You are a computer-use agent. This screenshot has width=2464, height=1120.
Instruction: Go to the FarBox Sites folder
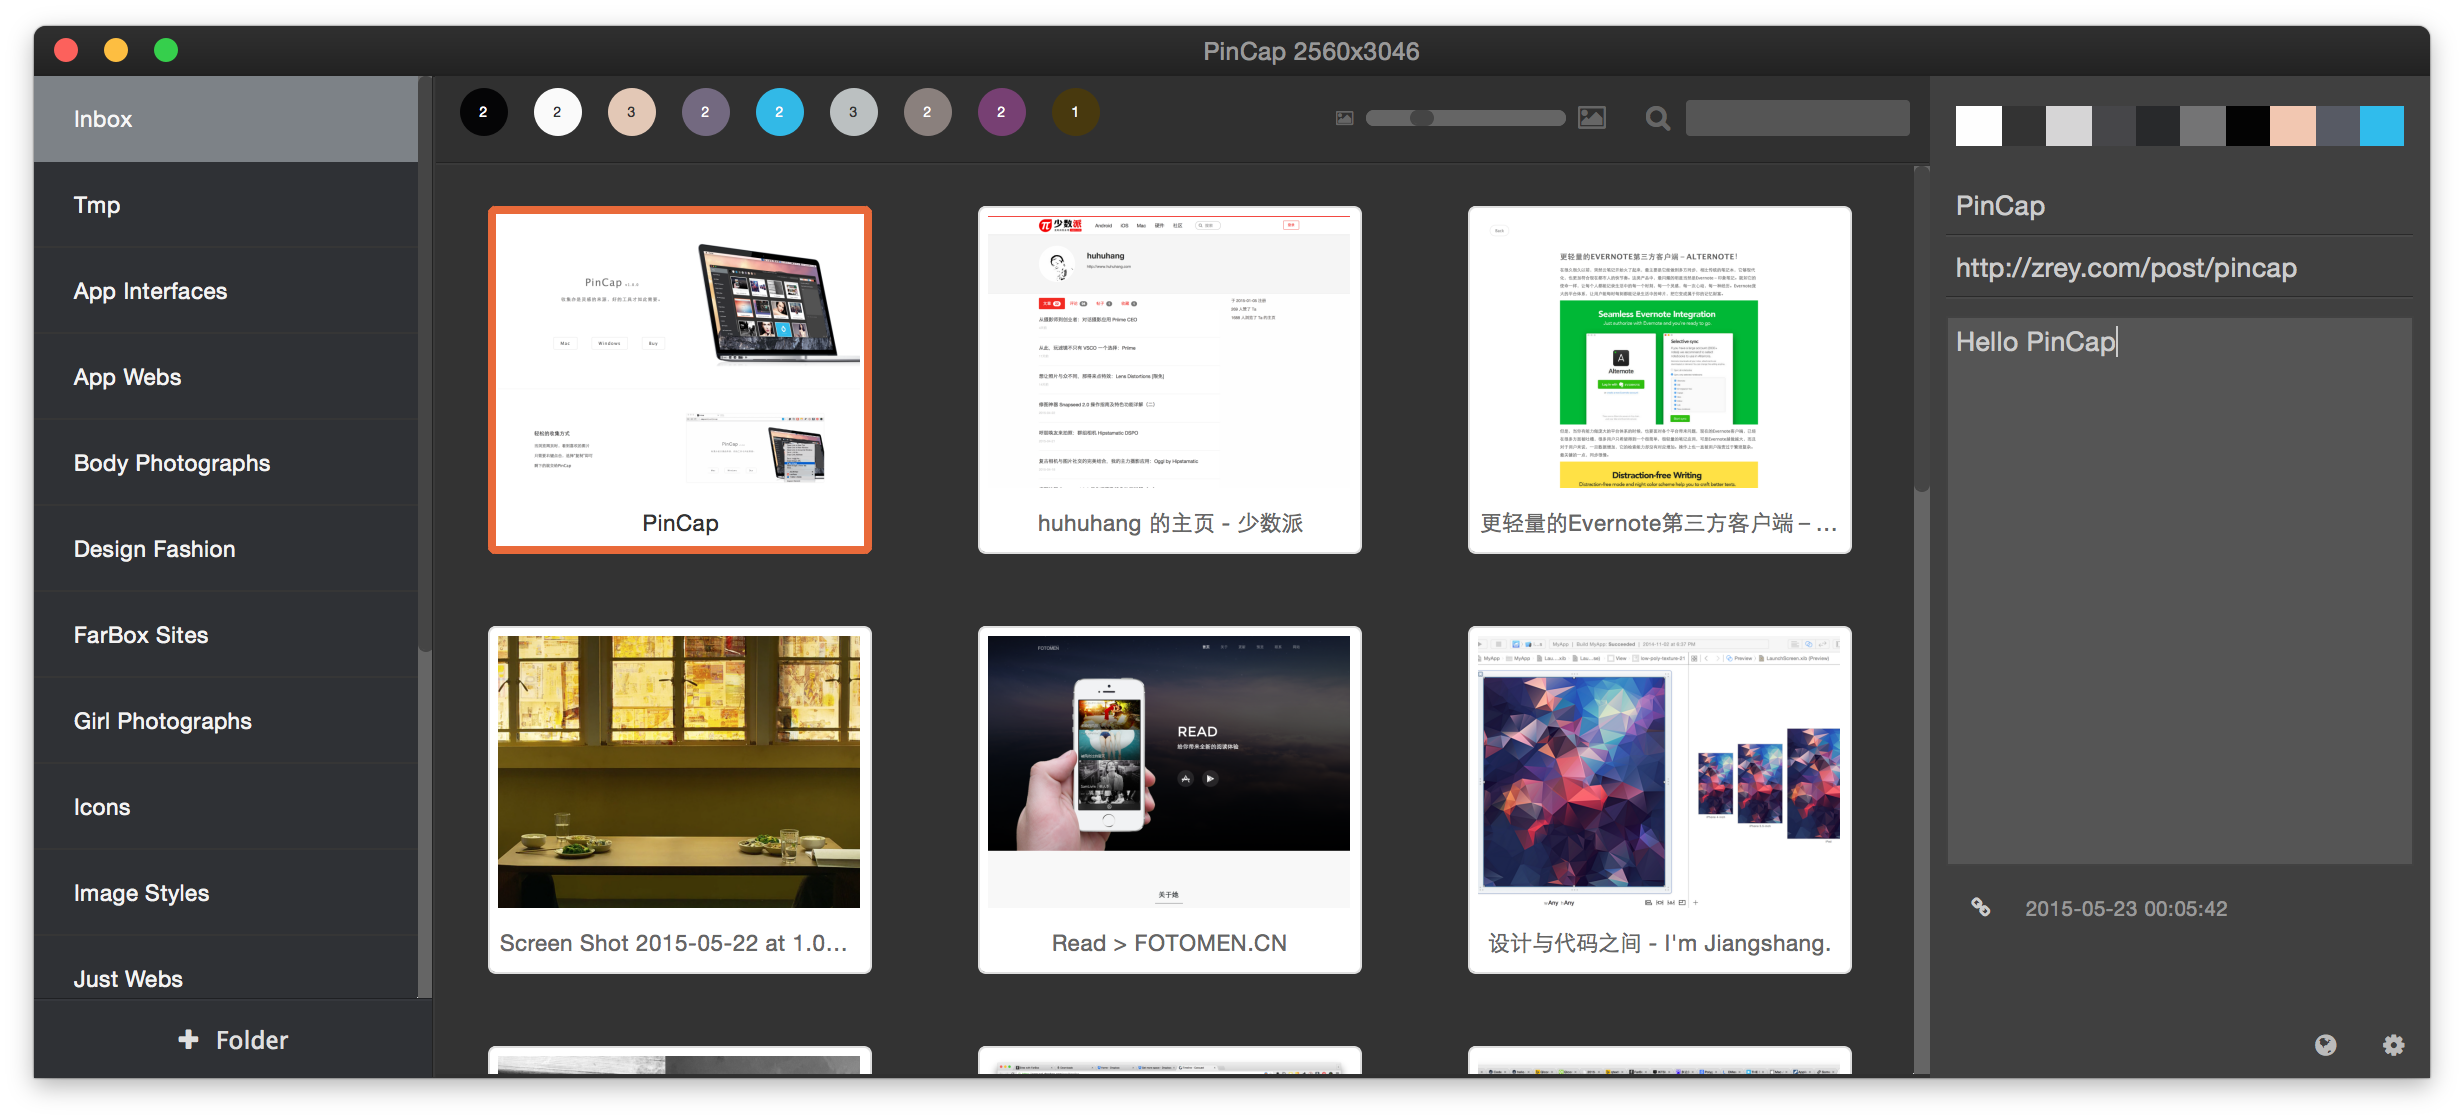coord(140,635)
